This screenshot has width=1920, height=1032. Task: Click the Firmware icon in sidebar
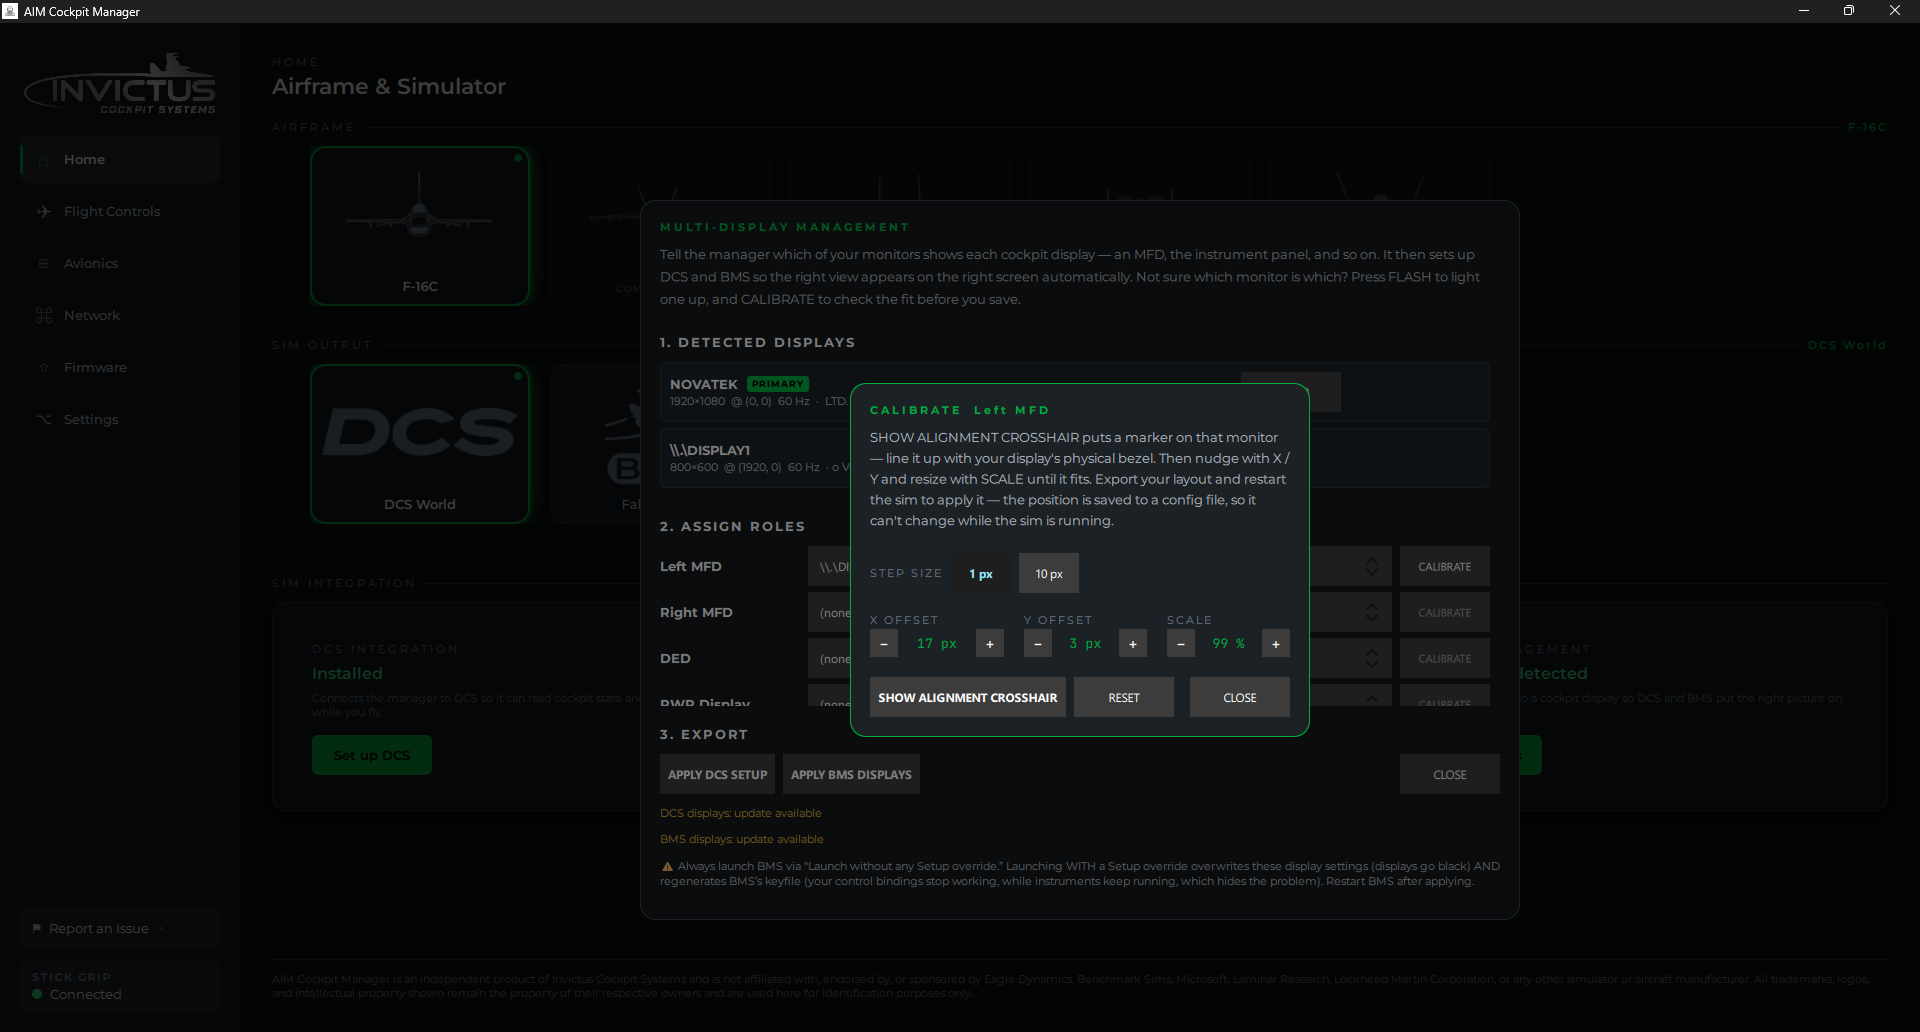pyautogui.click(x=44, y=367)
